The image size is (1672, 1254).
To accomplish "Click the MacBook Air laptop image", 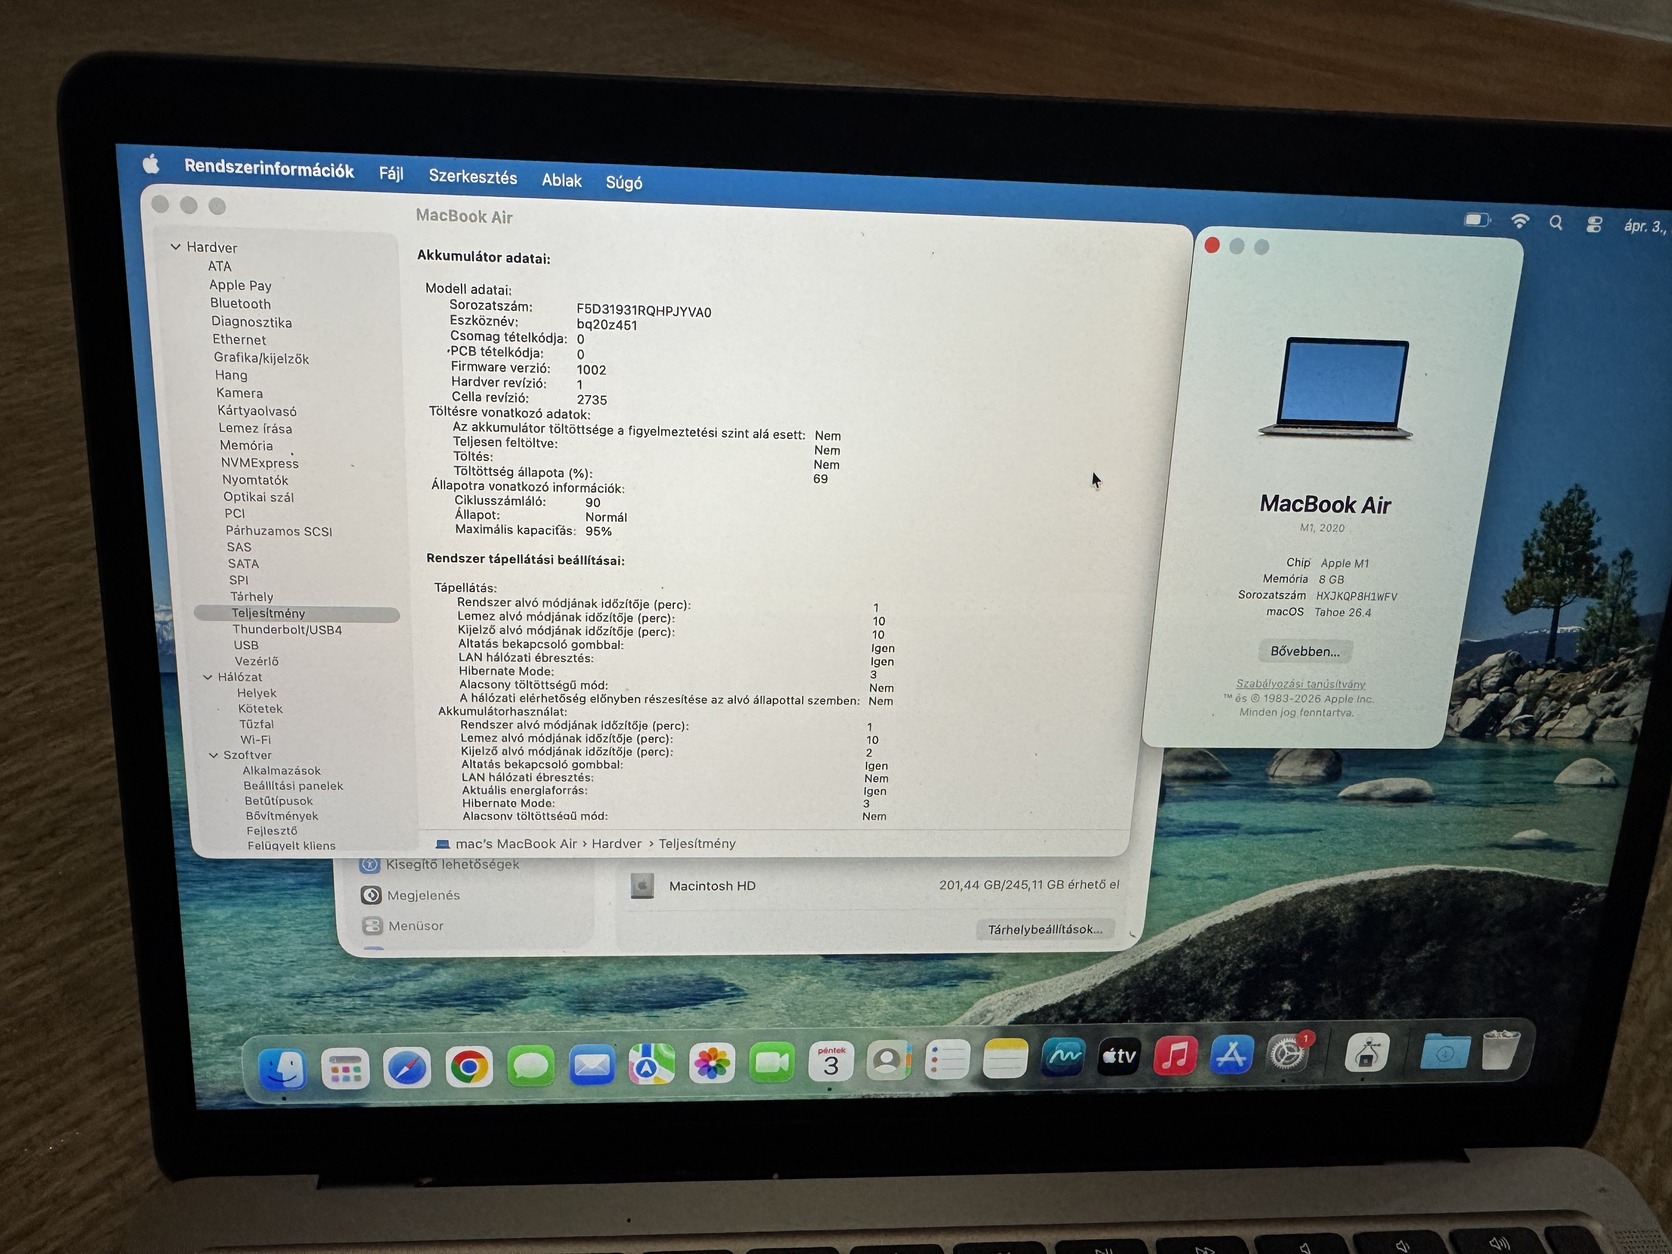I will pyautogui.click(x=1335, y=388).
